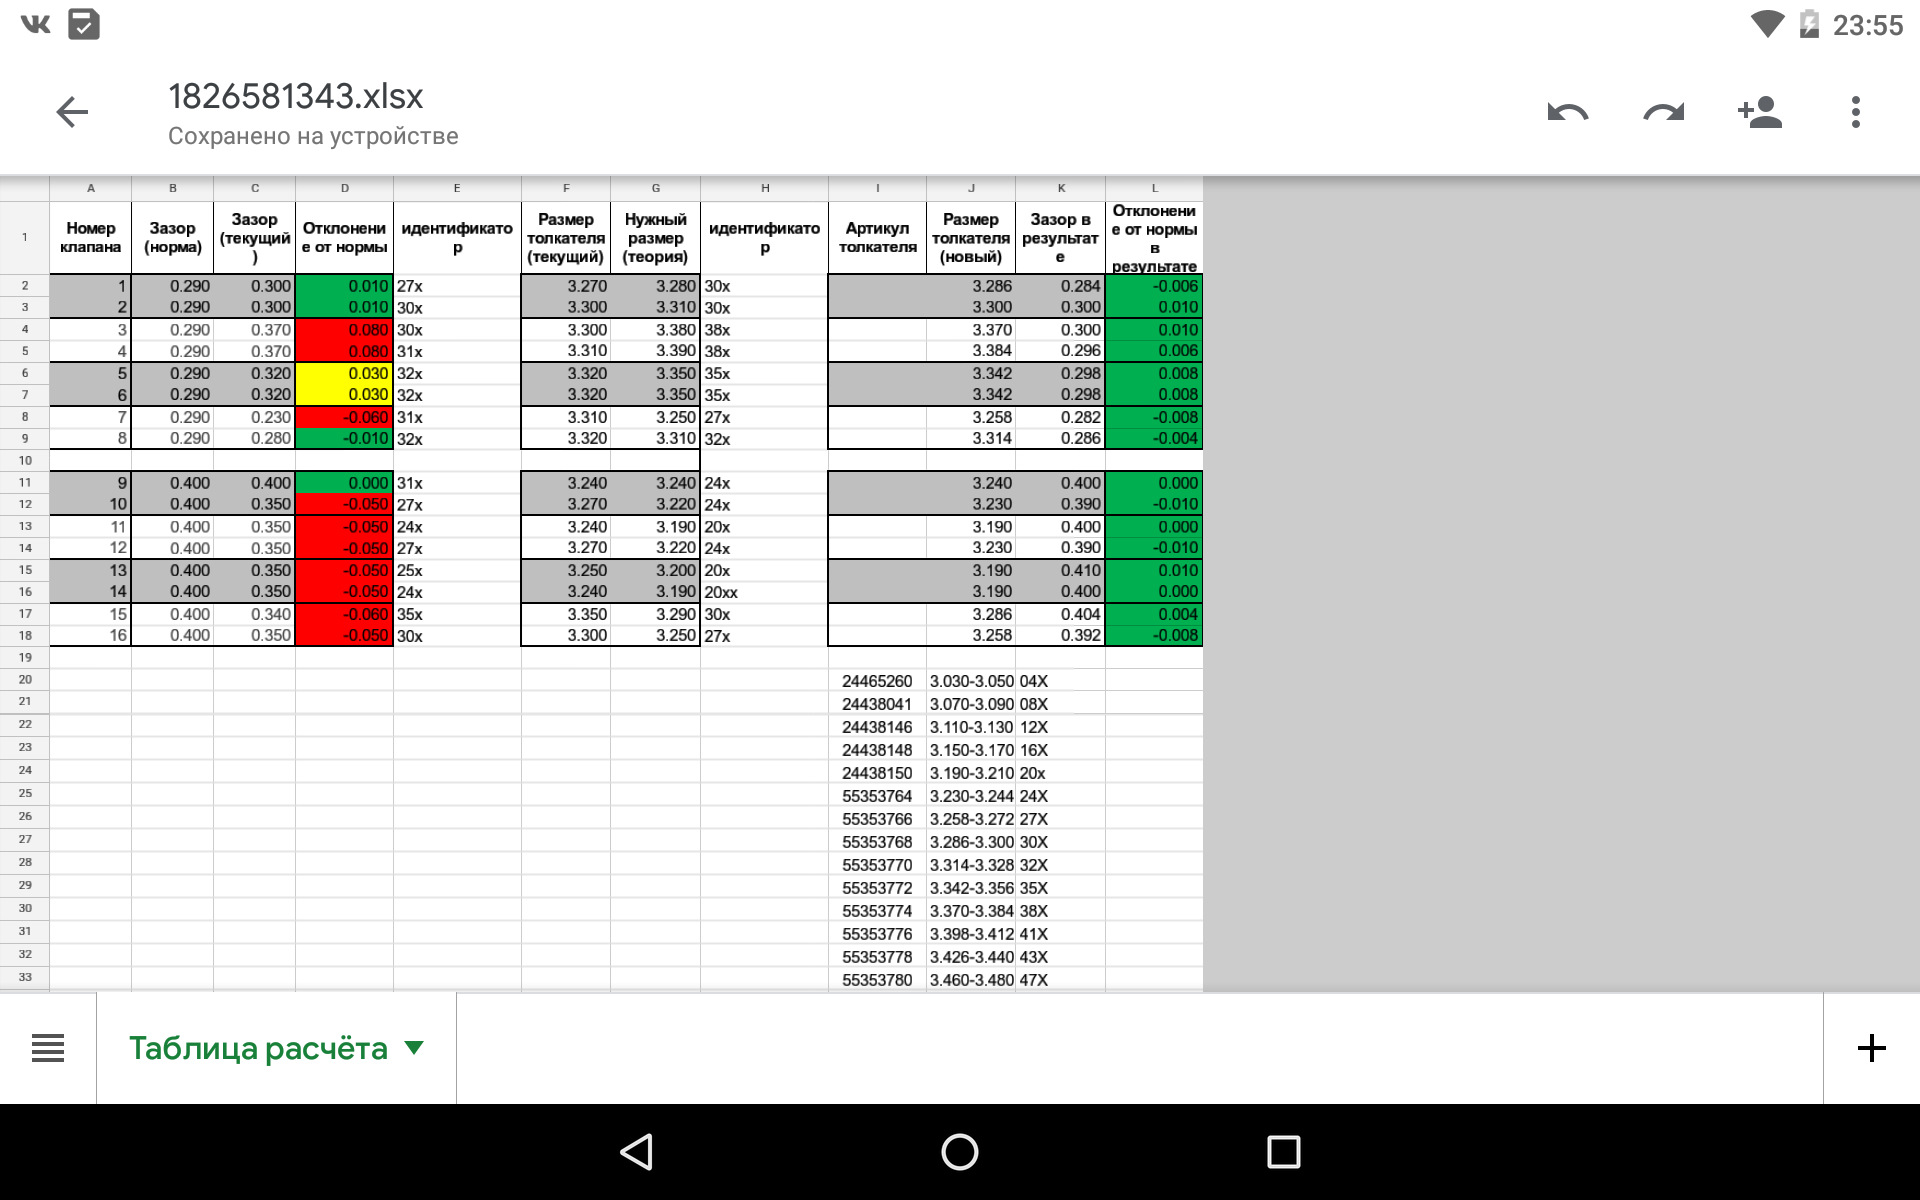The height and width of the screenshot is (1200, 1920).
Task: Select the Зазор в результате header cell
Action: (x=1061, y=237)
